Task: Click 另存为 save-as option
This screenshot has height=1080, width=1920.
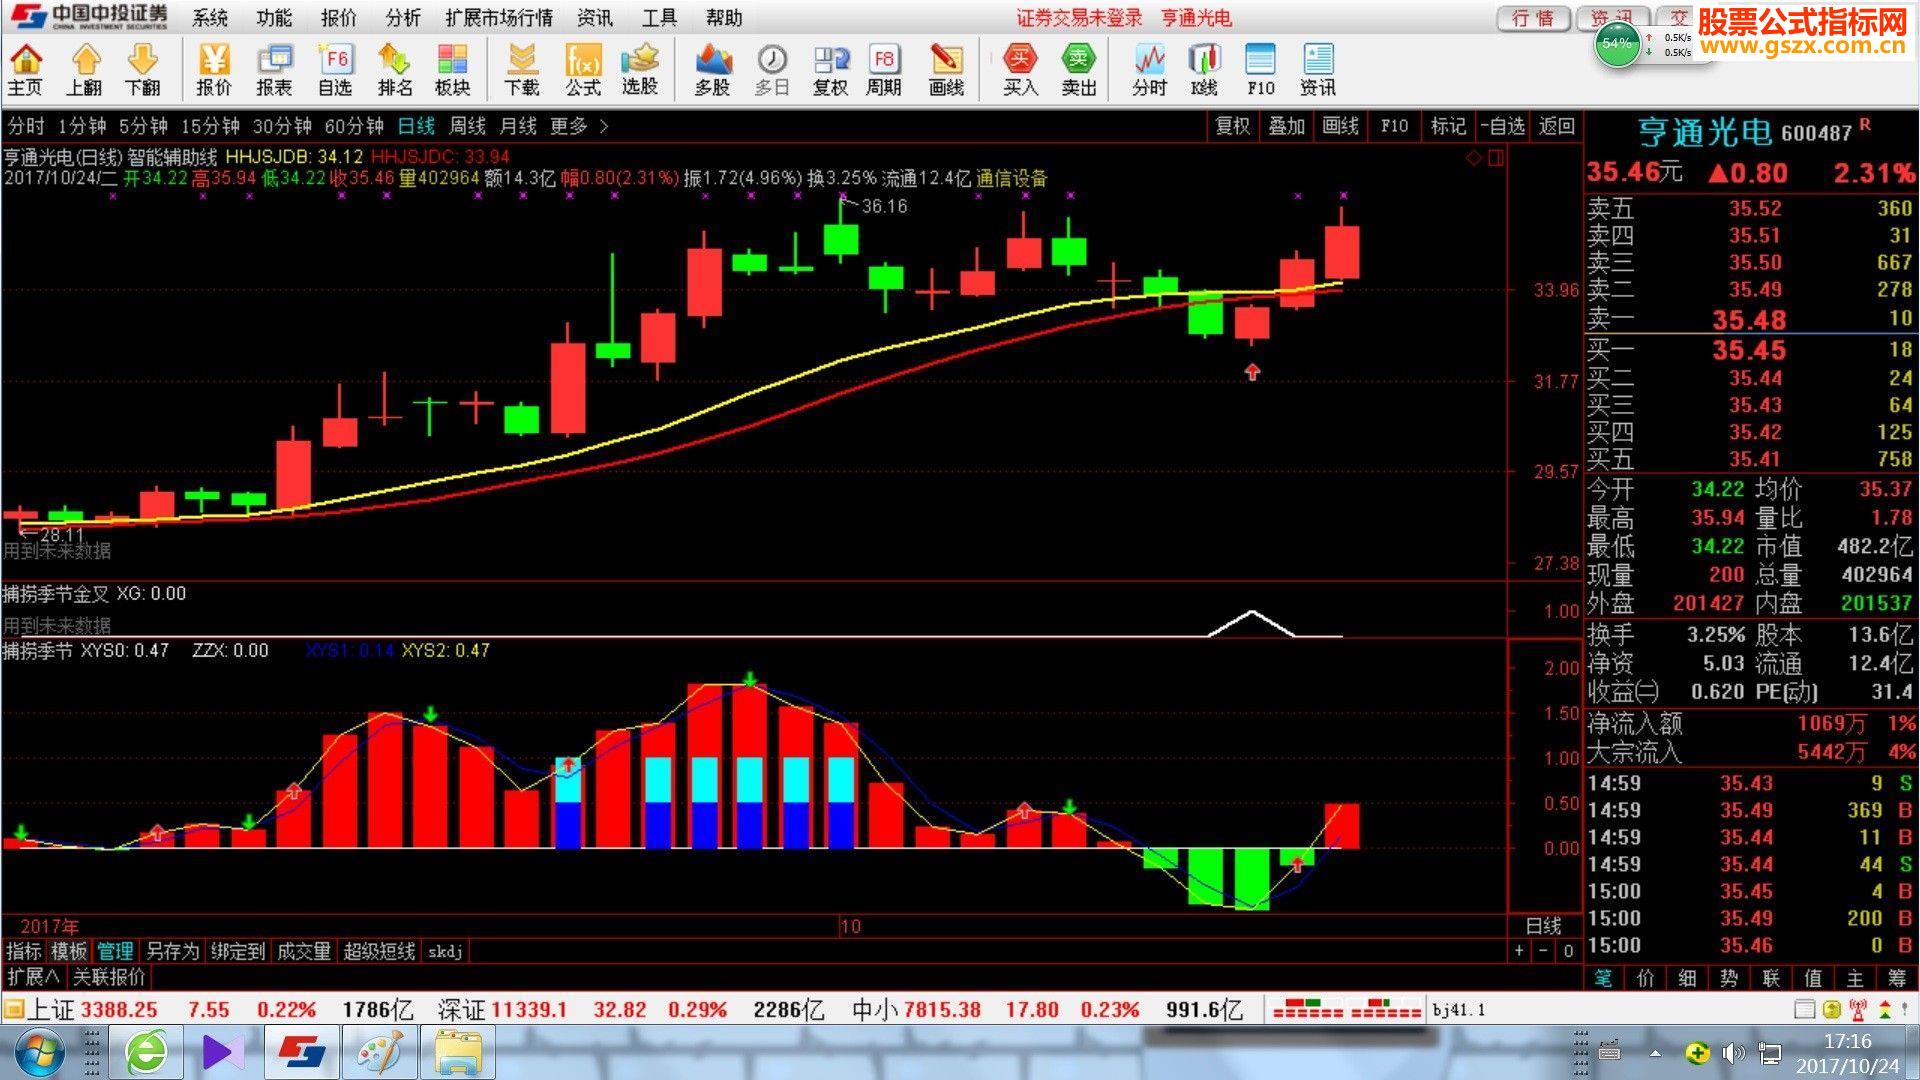Action: [x=172, y=951]
